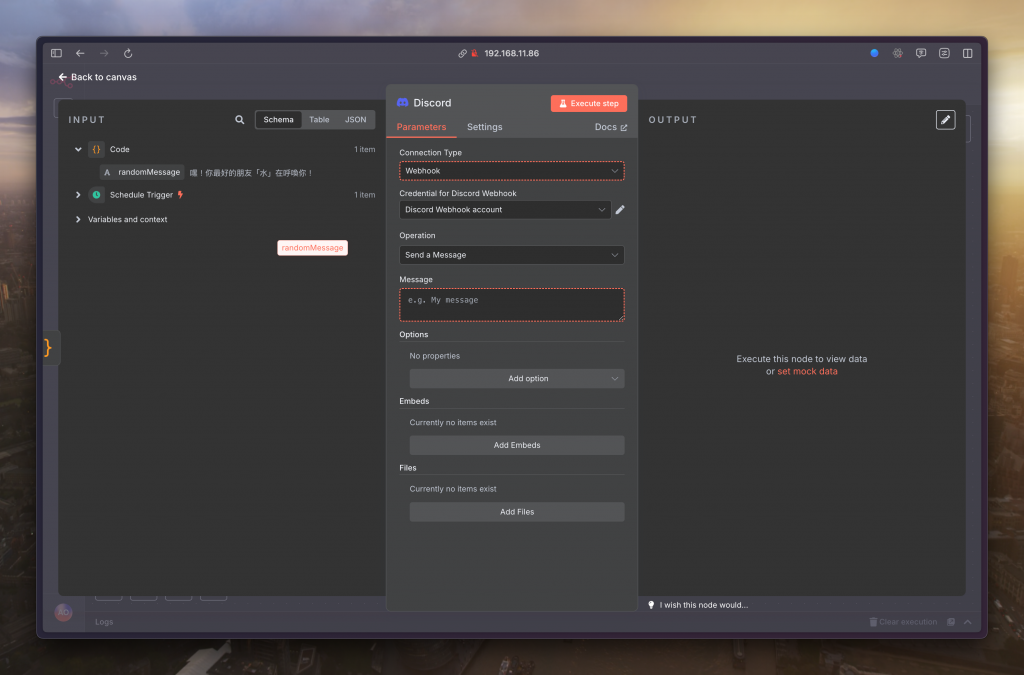Go back with the browser back arrow
Screen dimensions: 1024x675
[80, 53]
